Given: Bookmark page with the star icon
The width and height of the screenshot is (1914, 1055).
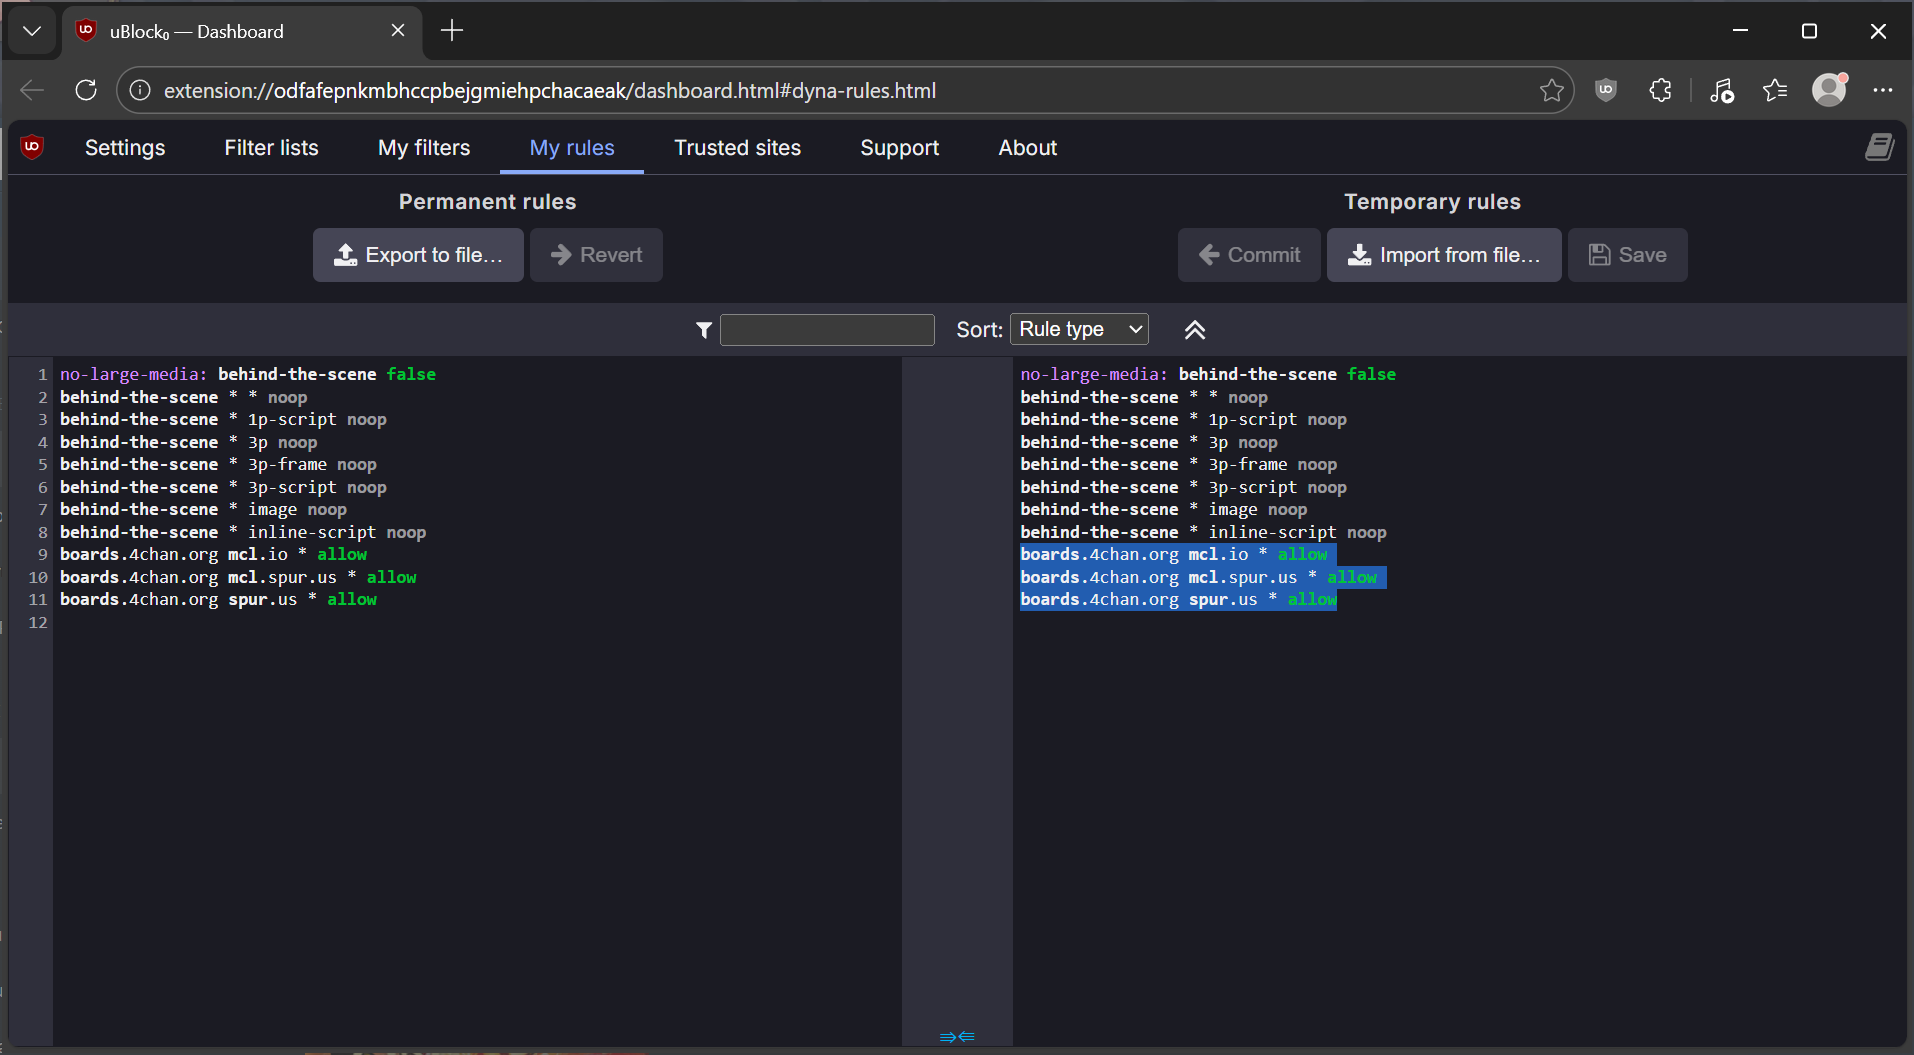Looking at the screenshot, I should pyautogui.click(x=1551, y=90).
